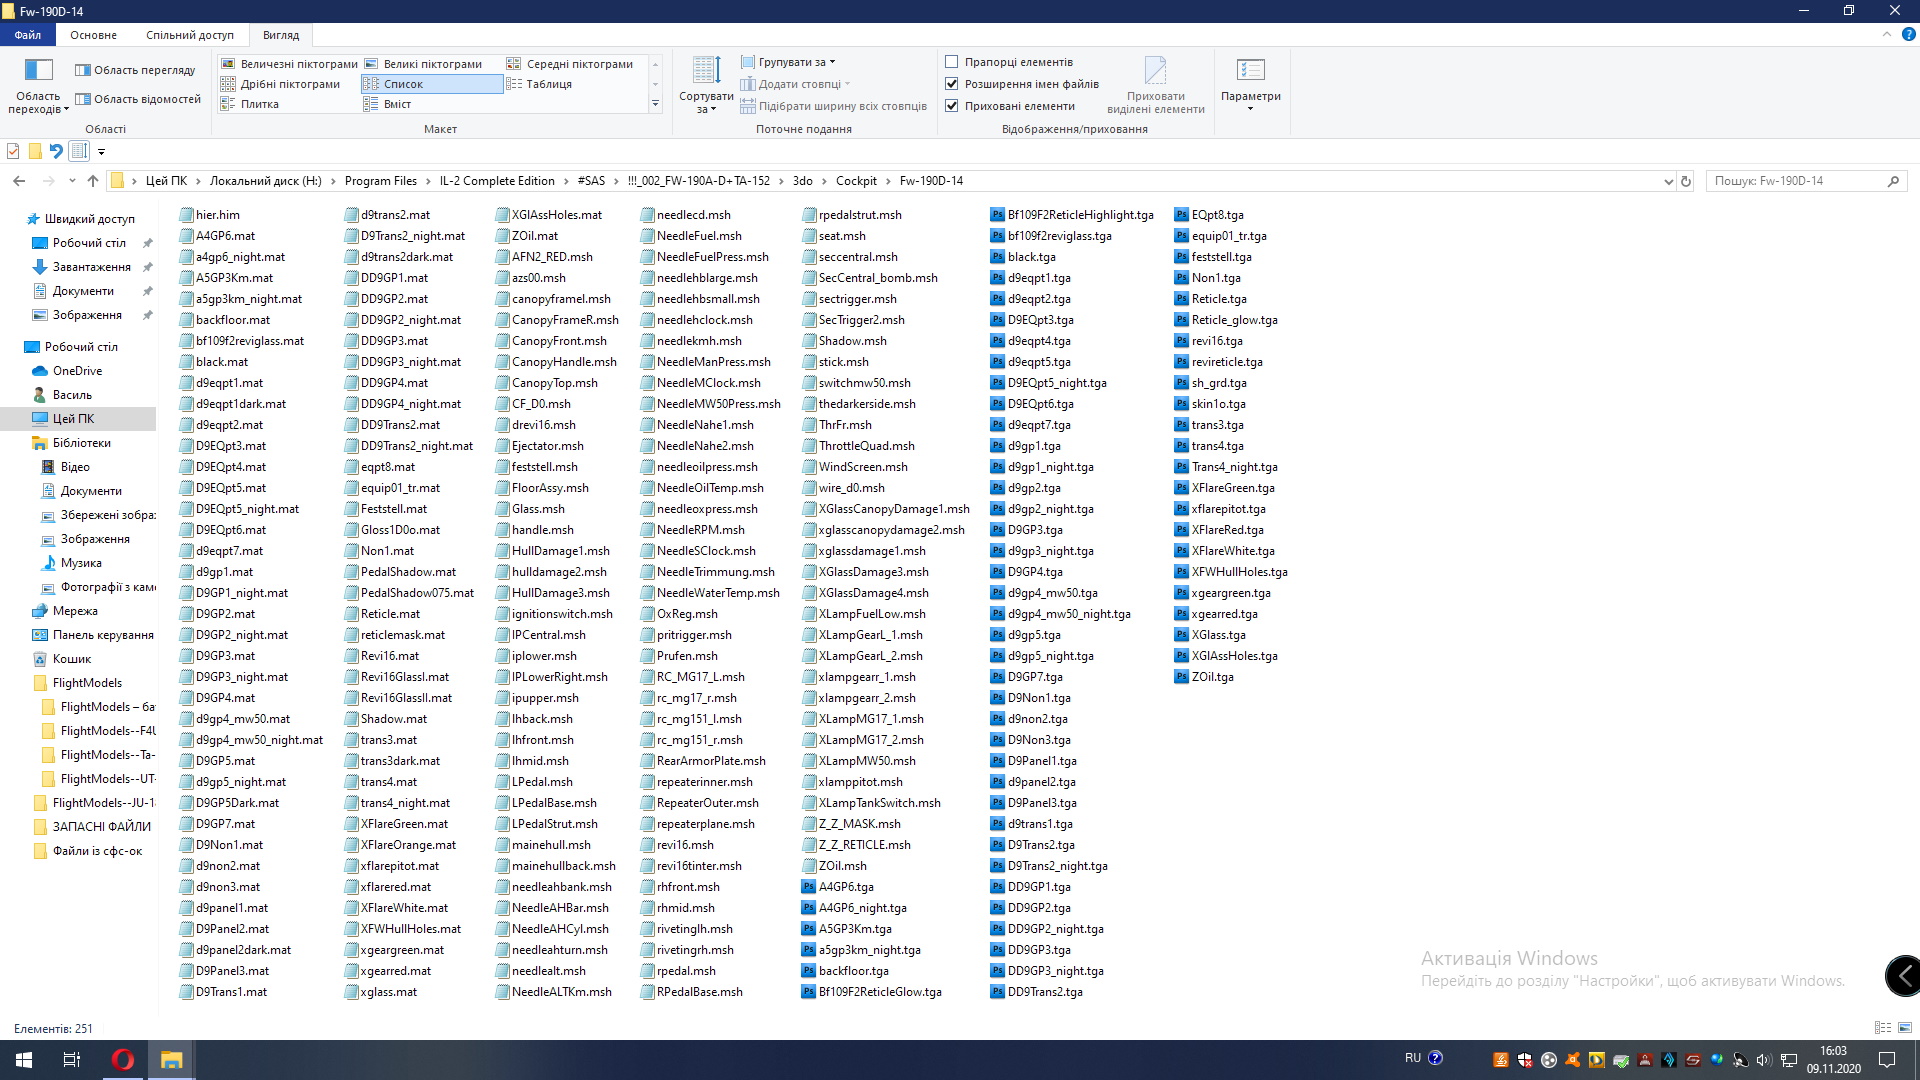Switch to large thumbnails view icon in status bar
The image size is (1920, 1080).
(1905, 1028)
